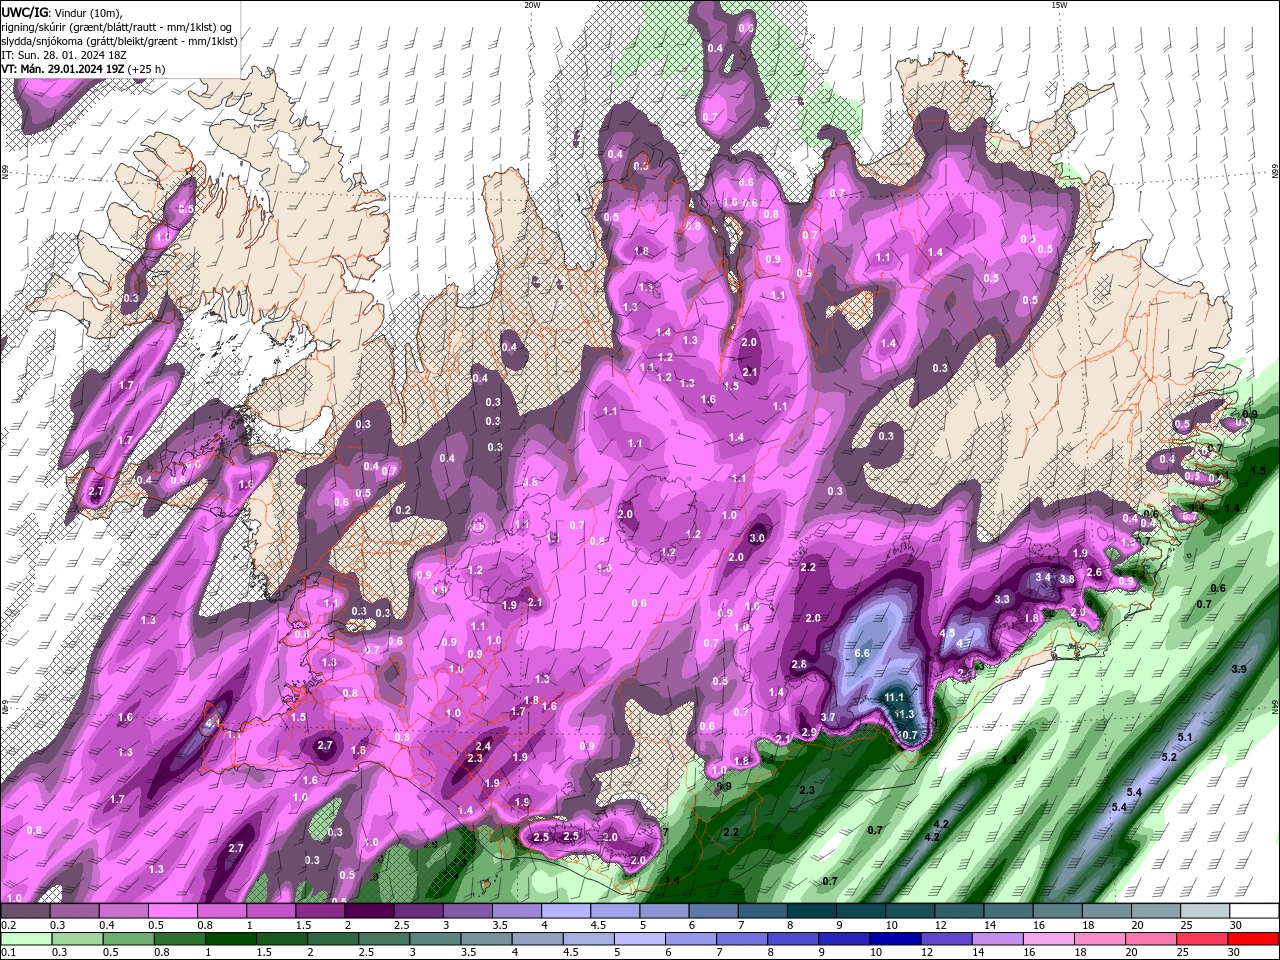Image resolution: width=1280 pixels, height=960 pixels.
Task: Click the 4.5 value on the map
Action: pos(948,634)
